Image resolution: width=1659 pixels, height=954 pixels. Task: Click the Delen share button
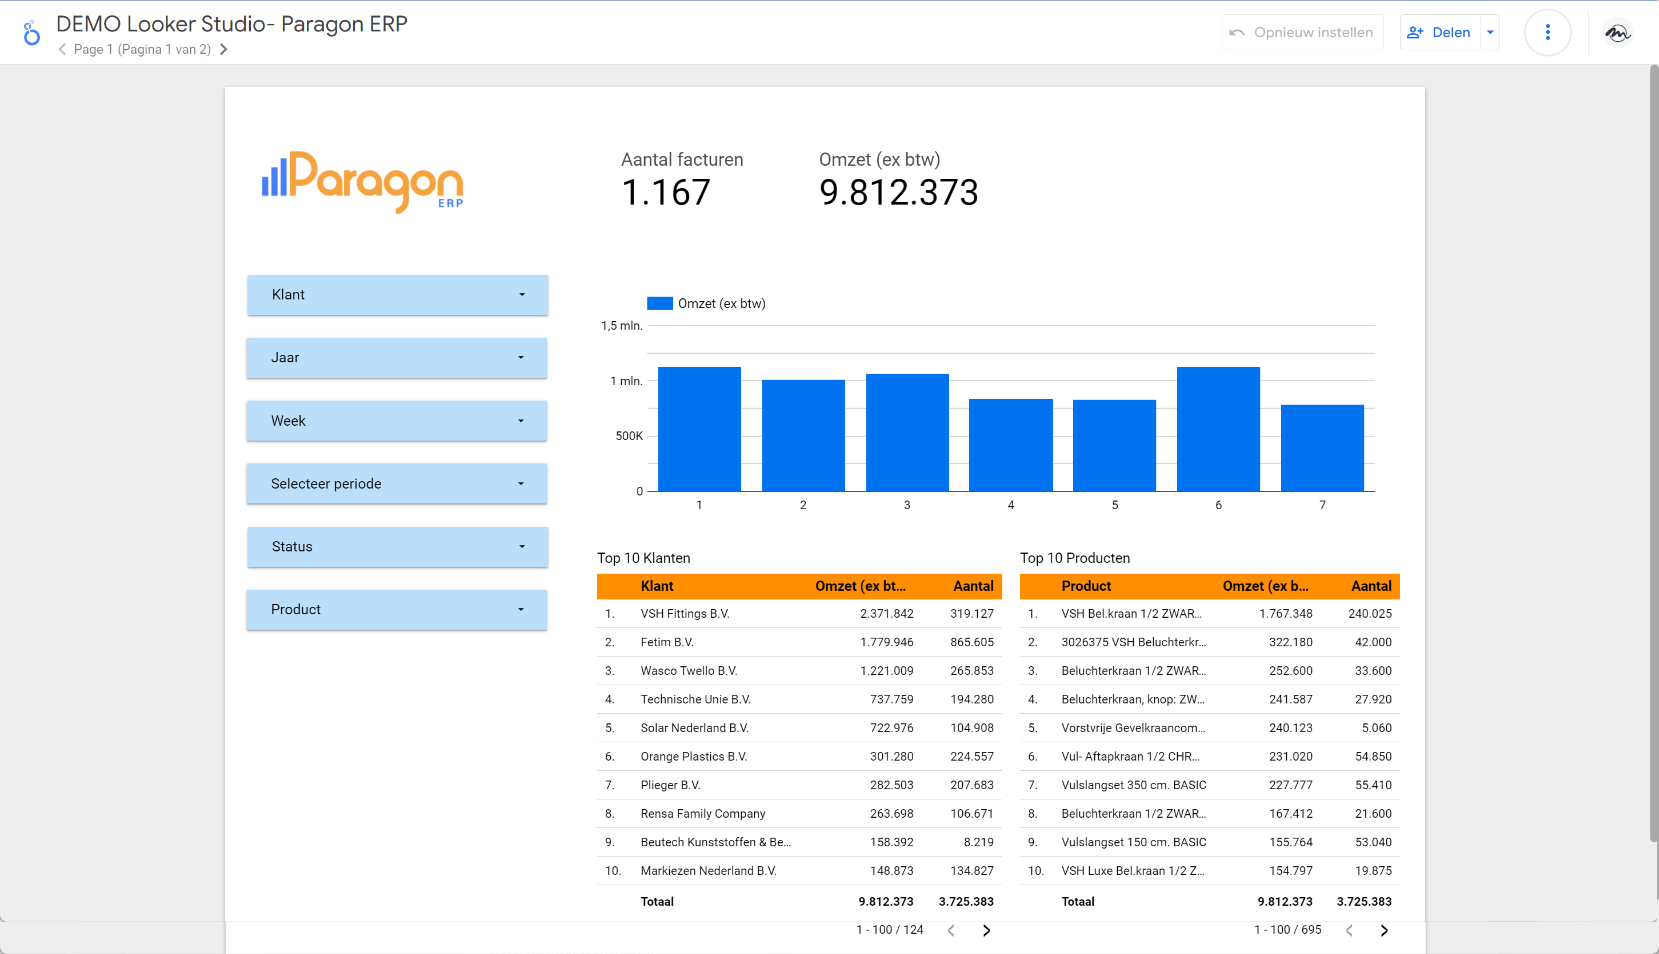pos(1440,32)
